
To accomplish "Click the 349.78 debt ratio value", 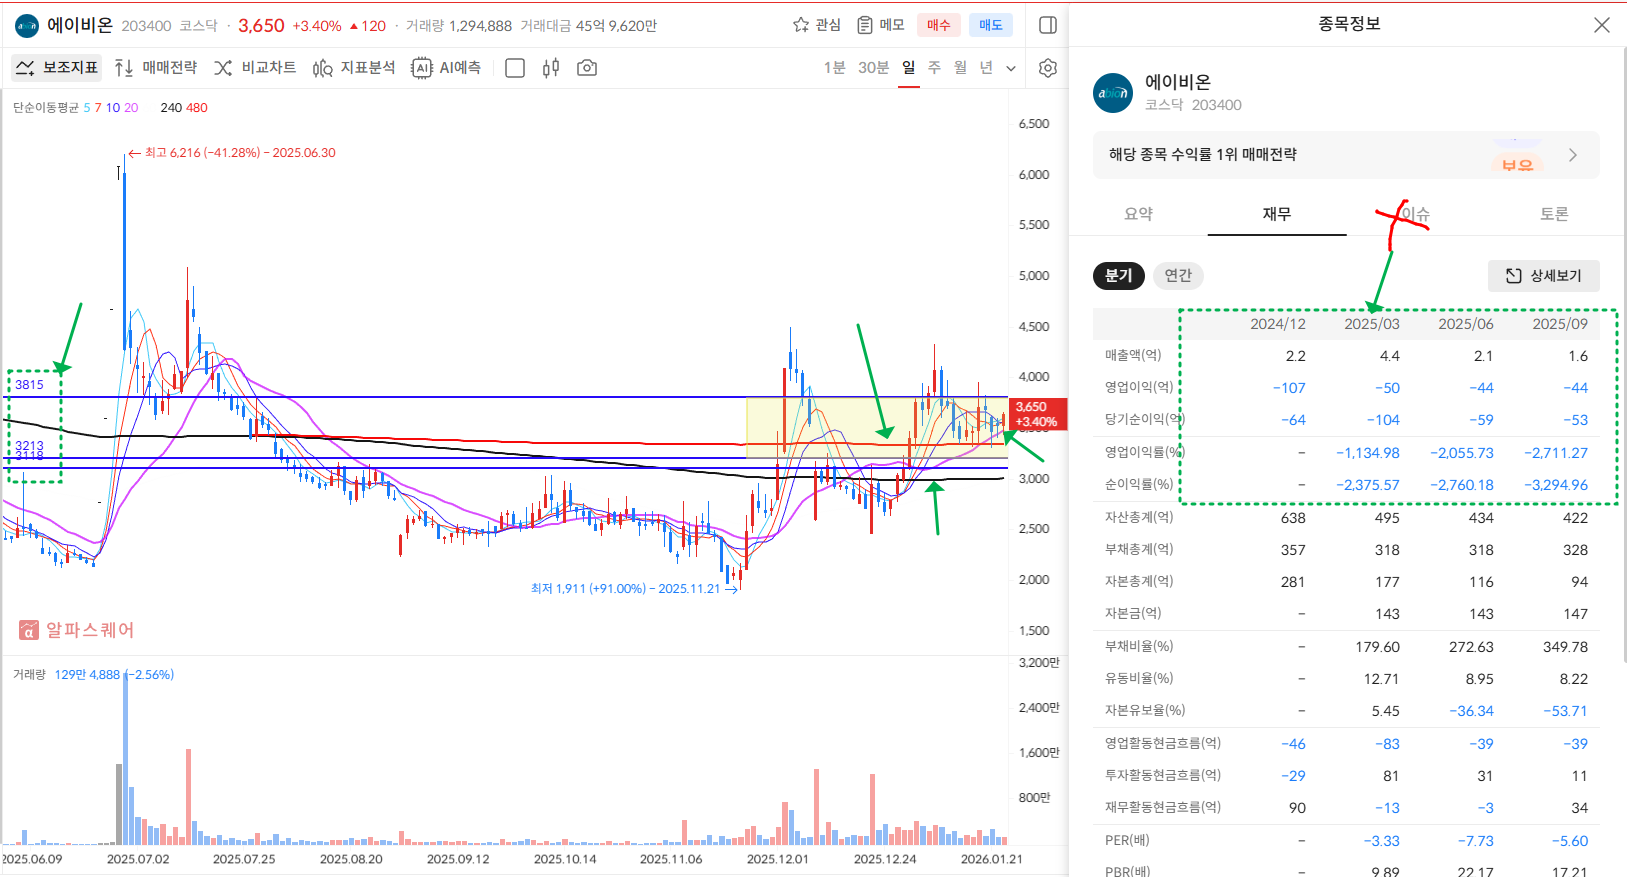I will (1565, 647).
